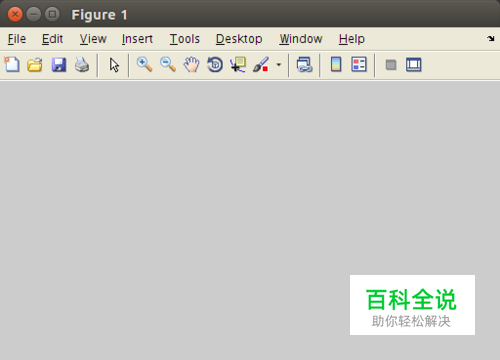Select the Pan hand tool

click(191, 65)
